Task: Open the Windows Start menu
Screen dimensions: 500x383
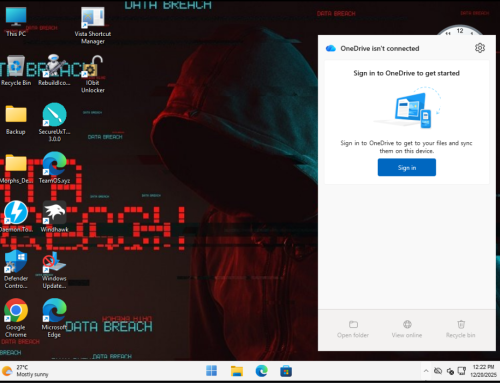Action: click(x=211, y=371)
